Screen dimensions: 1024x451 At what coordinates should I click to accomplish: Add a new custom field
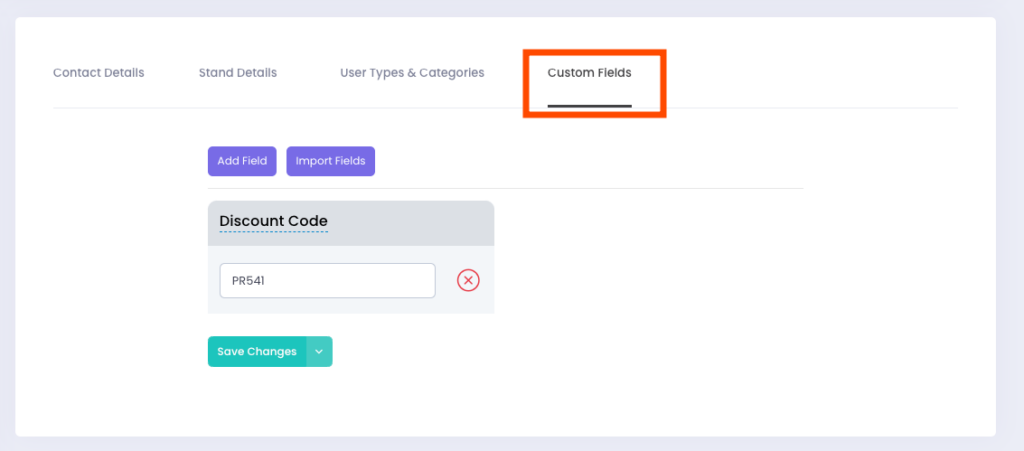coord(242,161)
